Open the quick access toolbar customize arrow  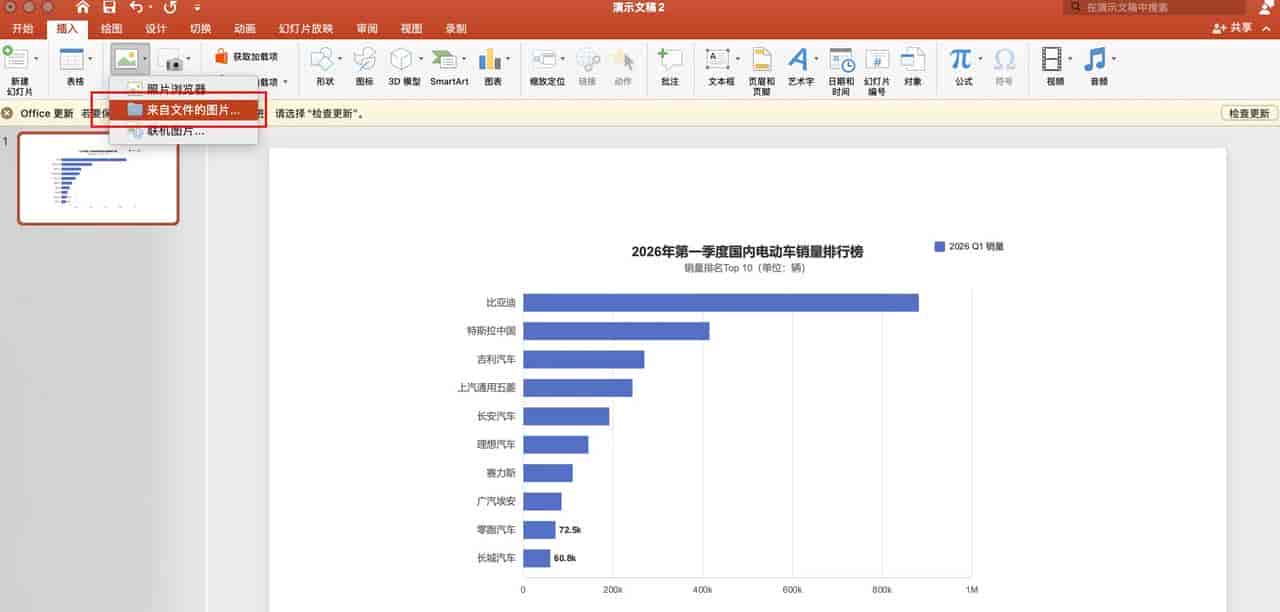pos(197,8)
